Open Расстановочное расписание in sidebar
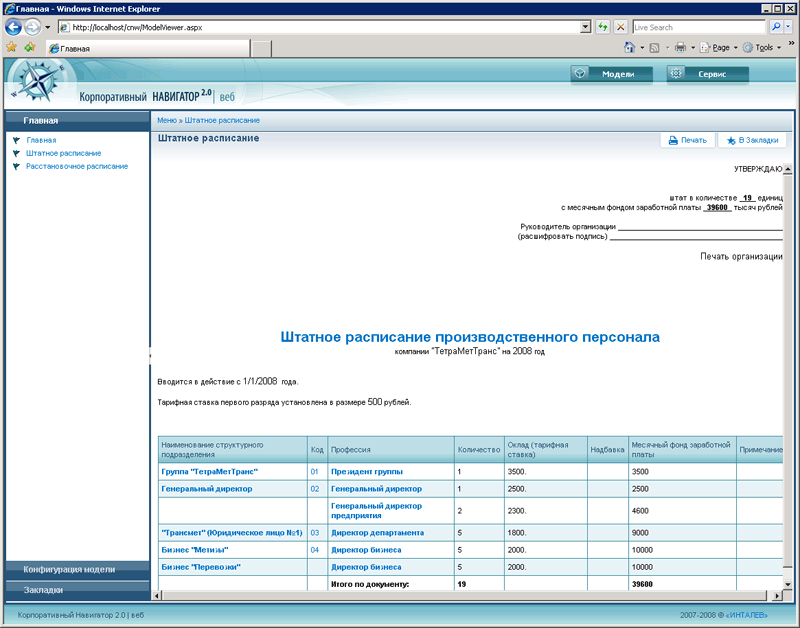The width and height of the screenshot is (800, 628). (77, 166)
